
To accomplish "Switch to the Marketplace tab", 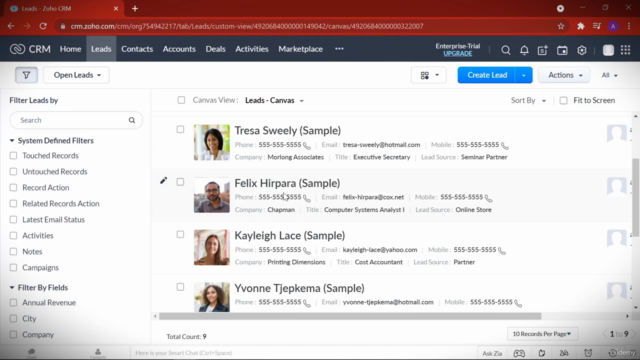I will click(300, 49).
